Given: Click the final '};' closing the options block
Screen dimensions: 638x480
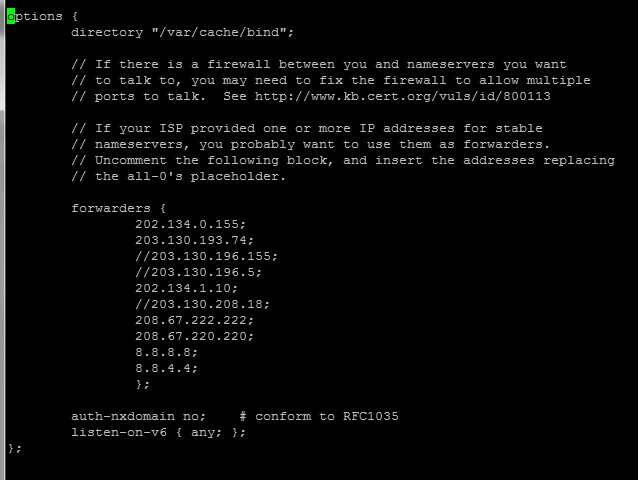Looking at the screenshot, I should [x=14, y=448].
